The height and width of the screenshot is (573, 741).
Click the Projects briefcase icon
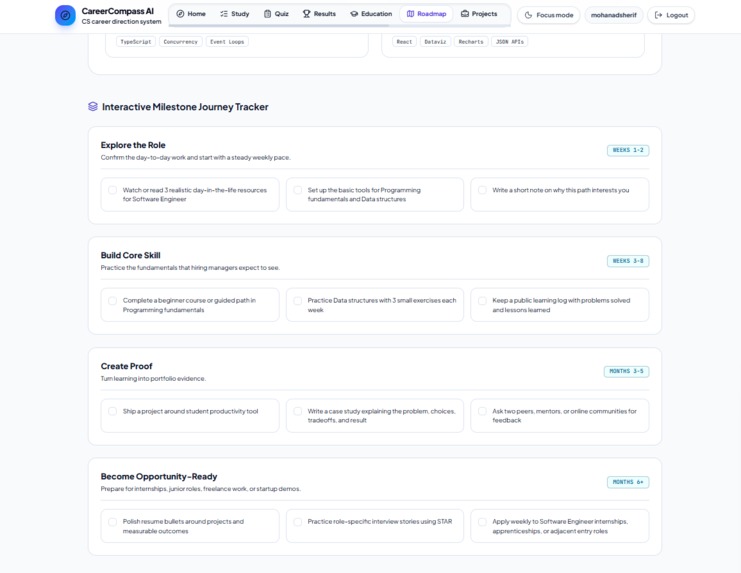pyautogui.click(x=465, y=14)
